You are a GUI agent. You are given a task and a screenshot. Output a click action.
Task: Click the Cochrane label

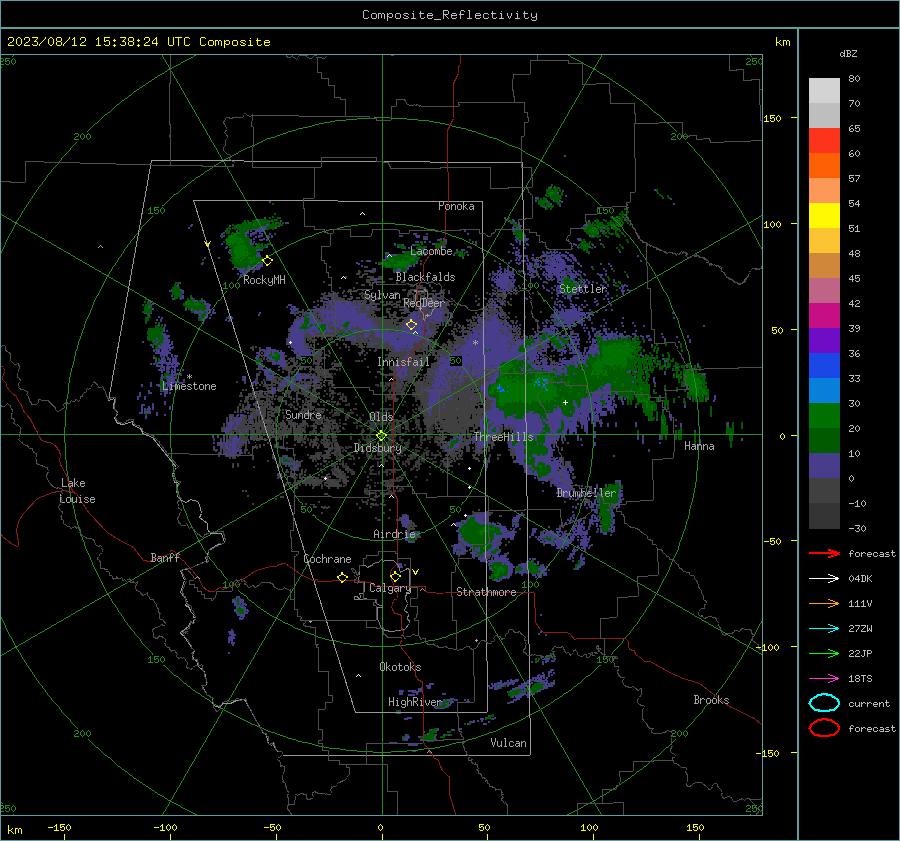pyautogui.click(x=327, y=559)
